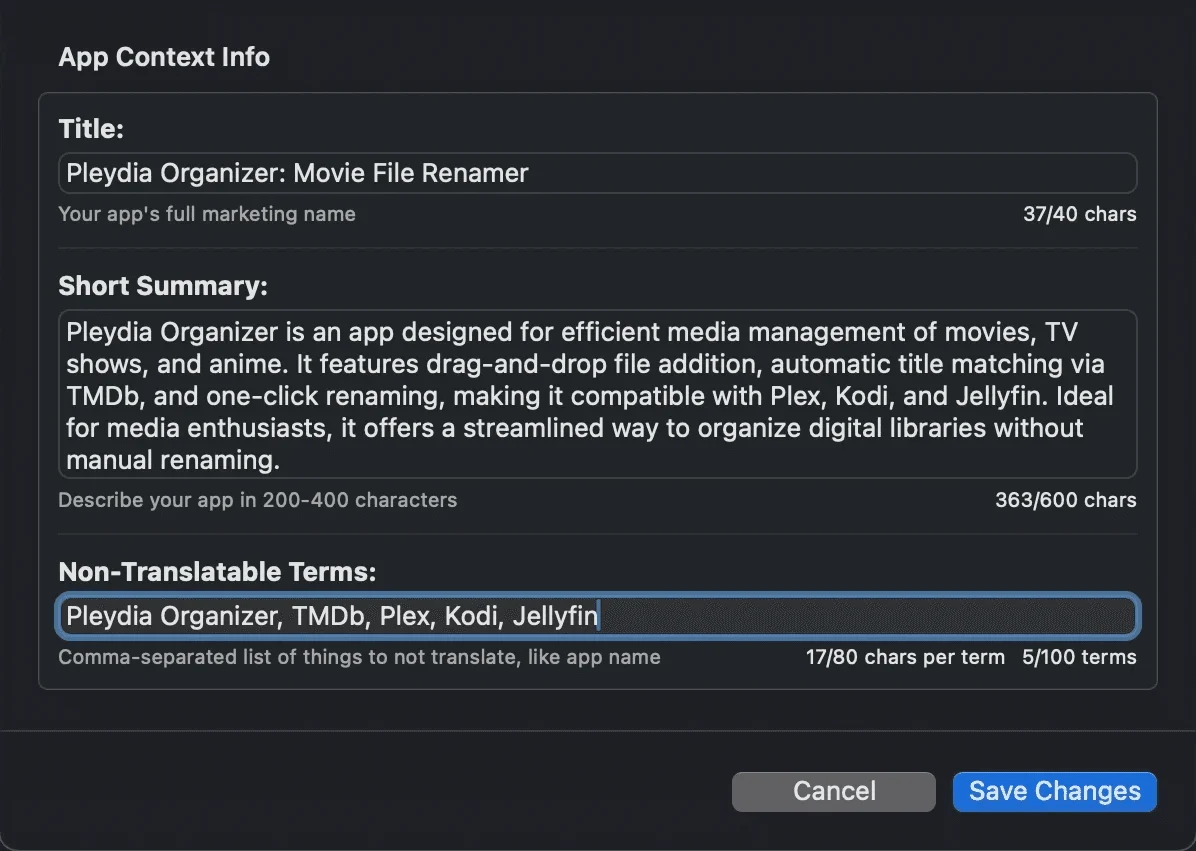Viewport: 1196px width, 851px height.
Task: Place cursor on "TMDb" in terms field
Action: 328,616
